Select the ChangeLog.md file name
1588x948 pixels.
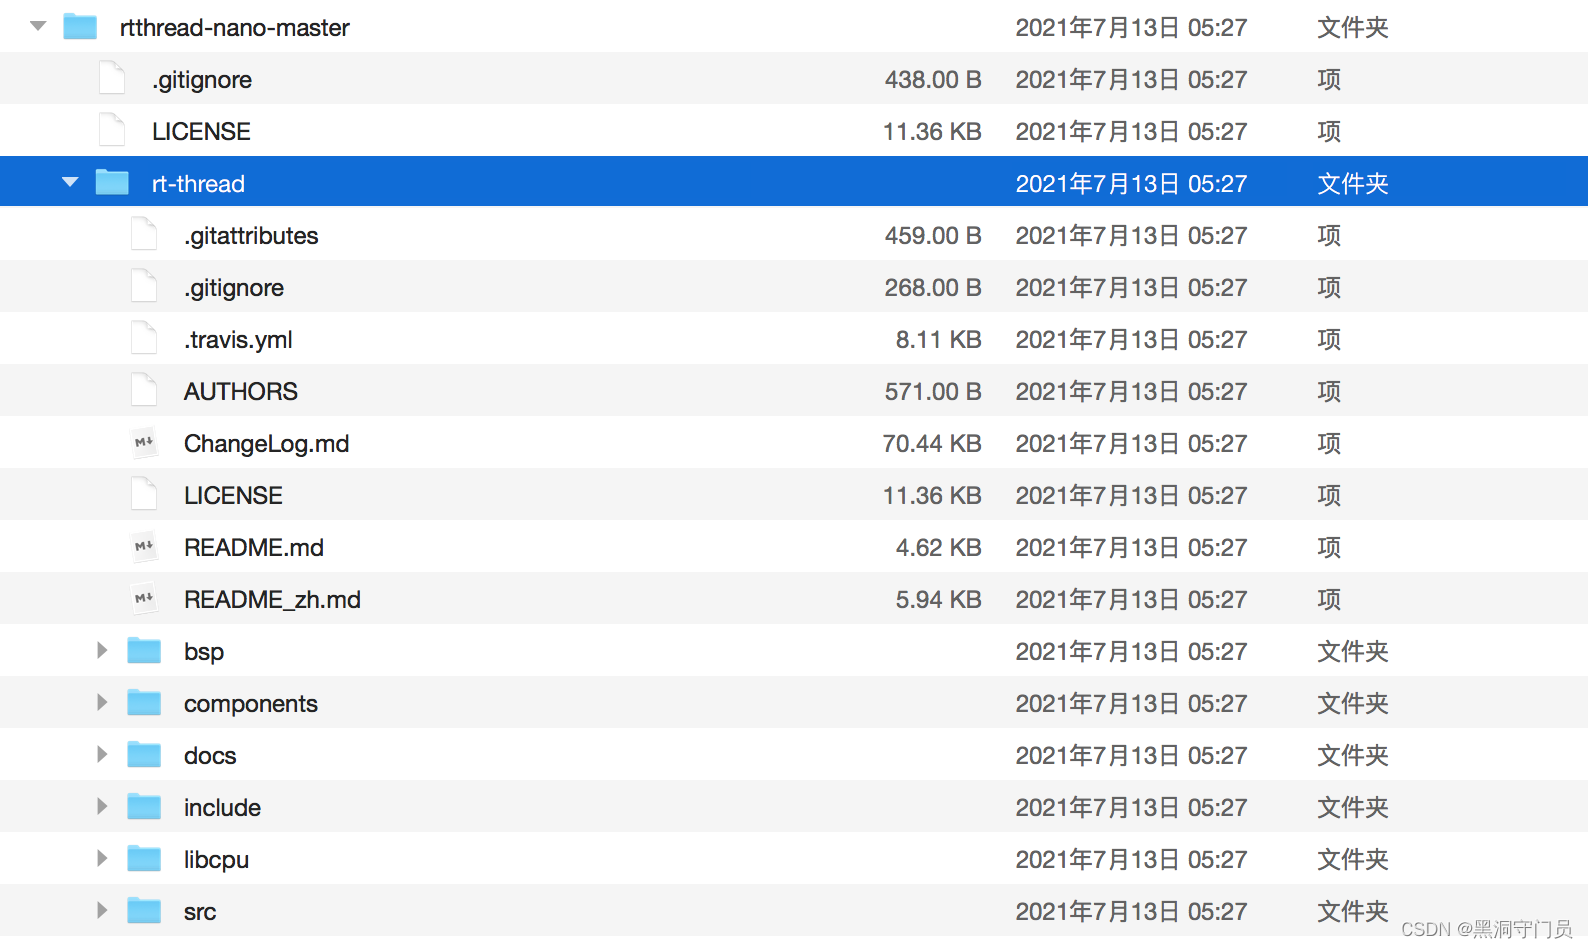tap(267, 444)
